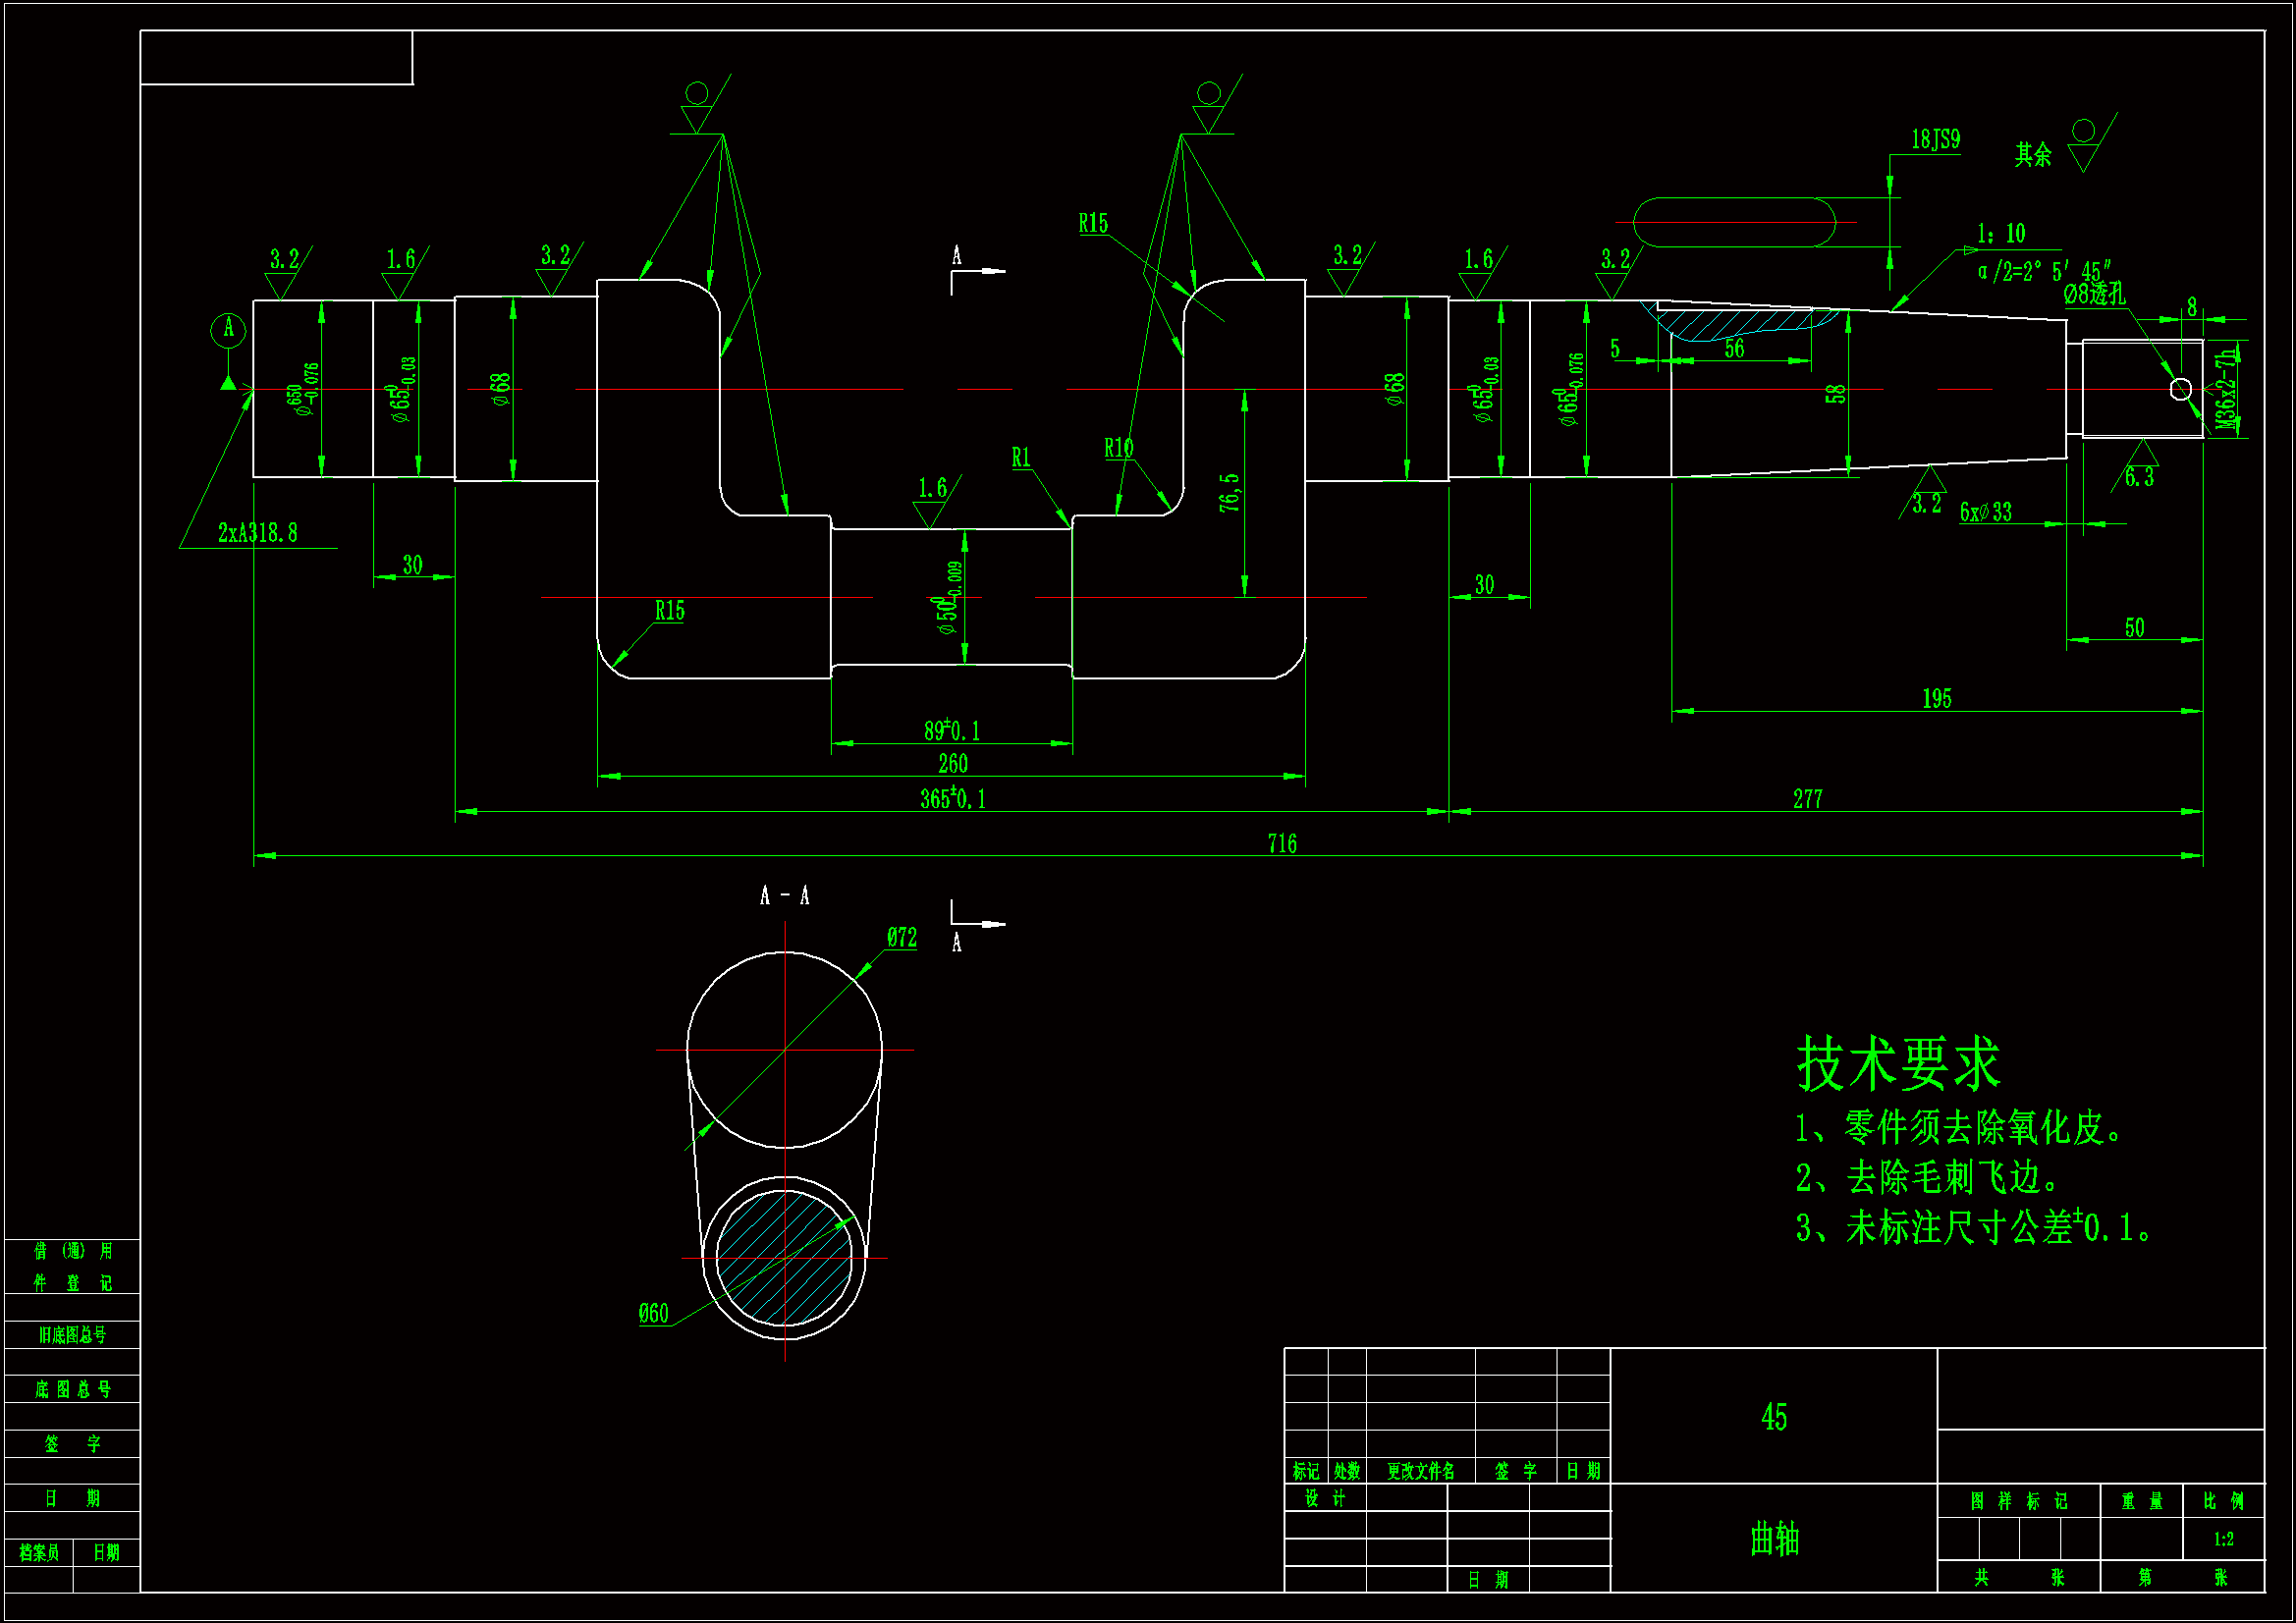Select the leftmost 3.2 surface roughness symbol
The image size is (2296, 1623).
click(283, 262)
